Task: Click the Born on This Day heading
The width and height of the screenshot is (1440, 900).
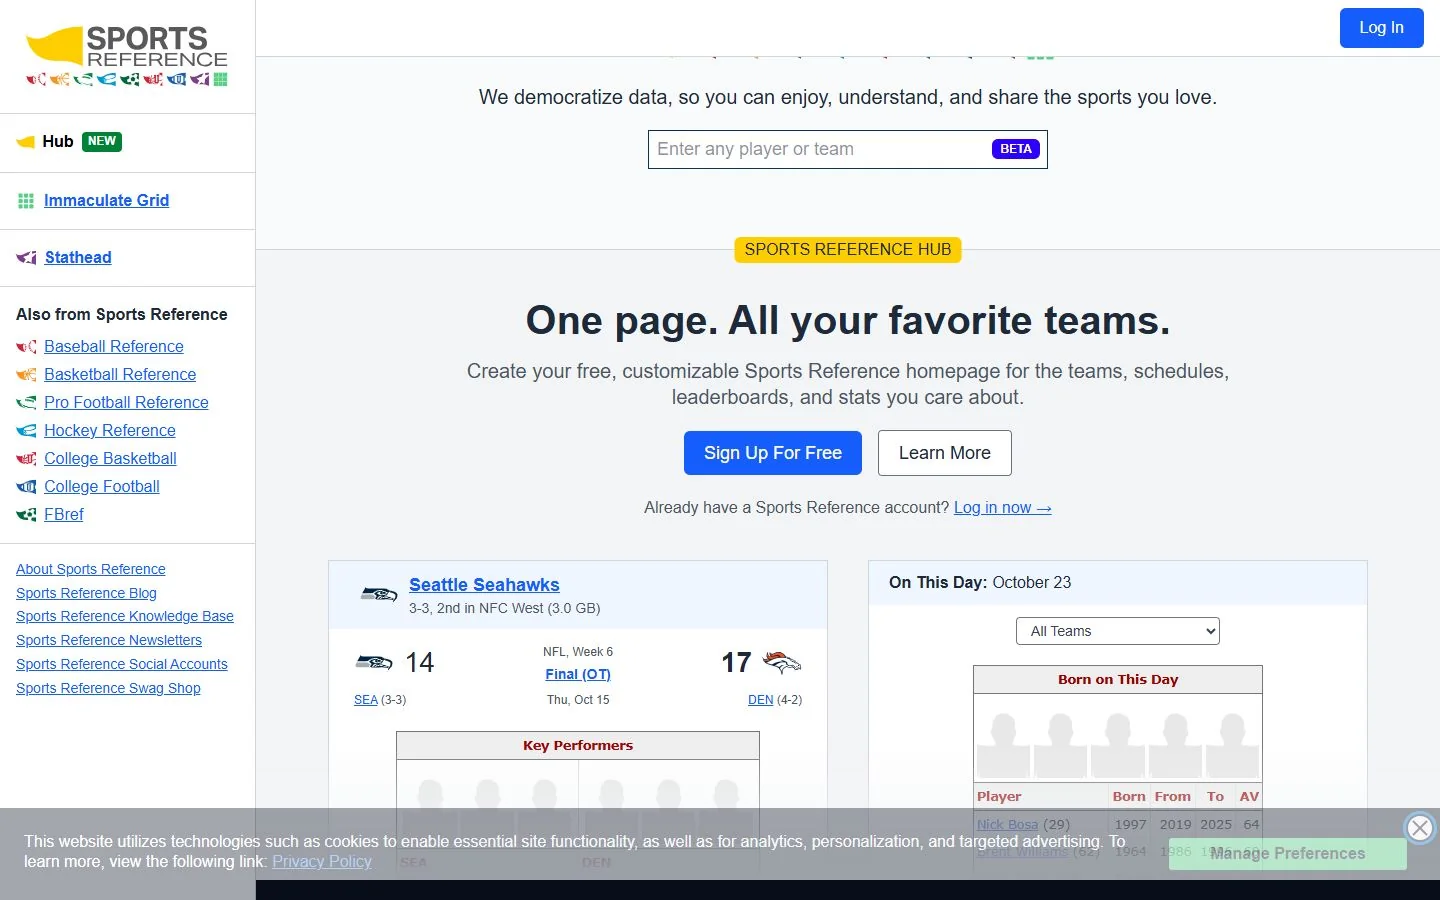Action: point(1118,680)
